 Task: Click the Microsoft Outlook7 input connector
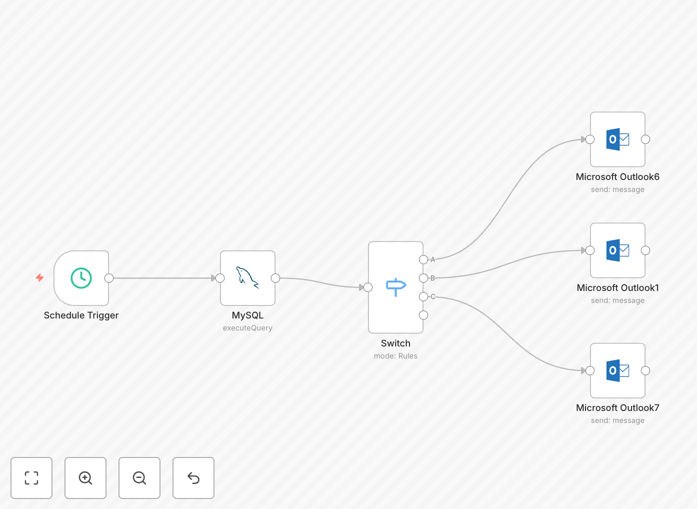(x=590, y=370)
